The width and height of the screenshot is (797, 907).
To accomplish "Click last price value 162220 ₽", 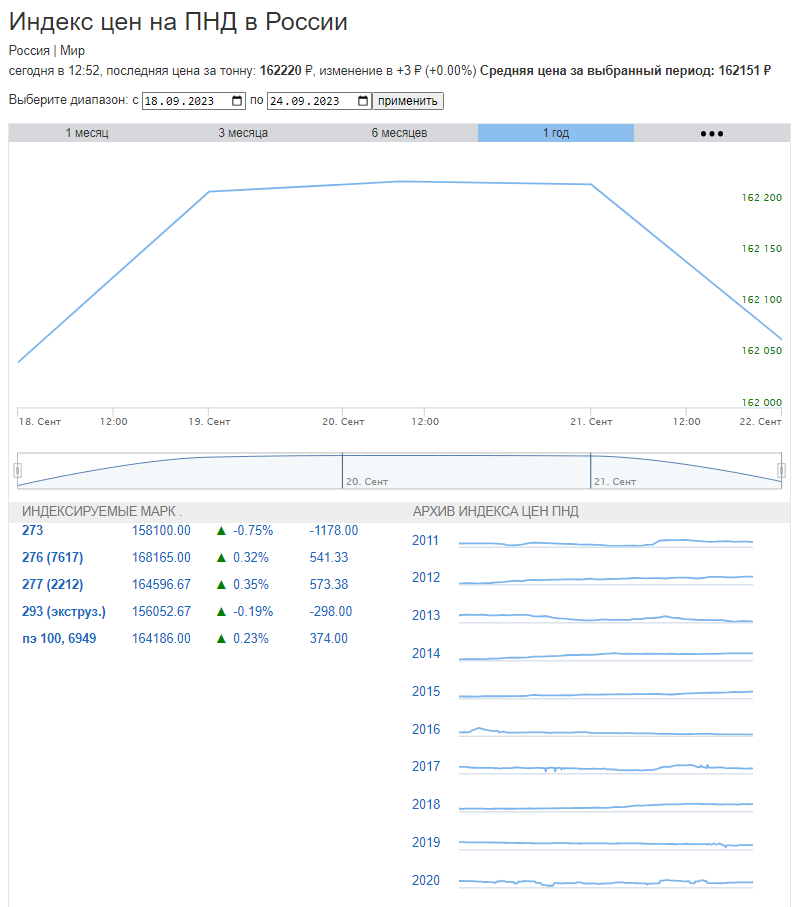I will pos(286,71).
